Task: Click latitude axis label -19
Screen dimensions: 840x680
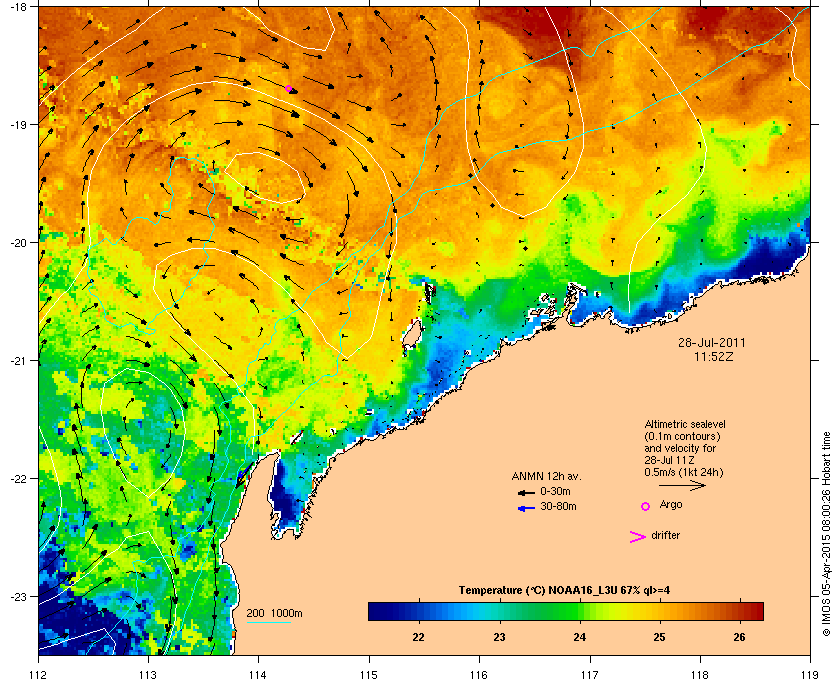Action: pyautogui.click(x=18, y=124)
